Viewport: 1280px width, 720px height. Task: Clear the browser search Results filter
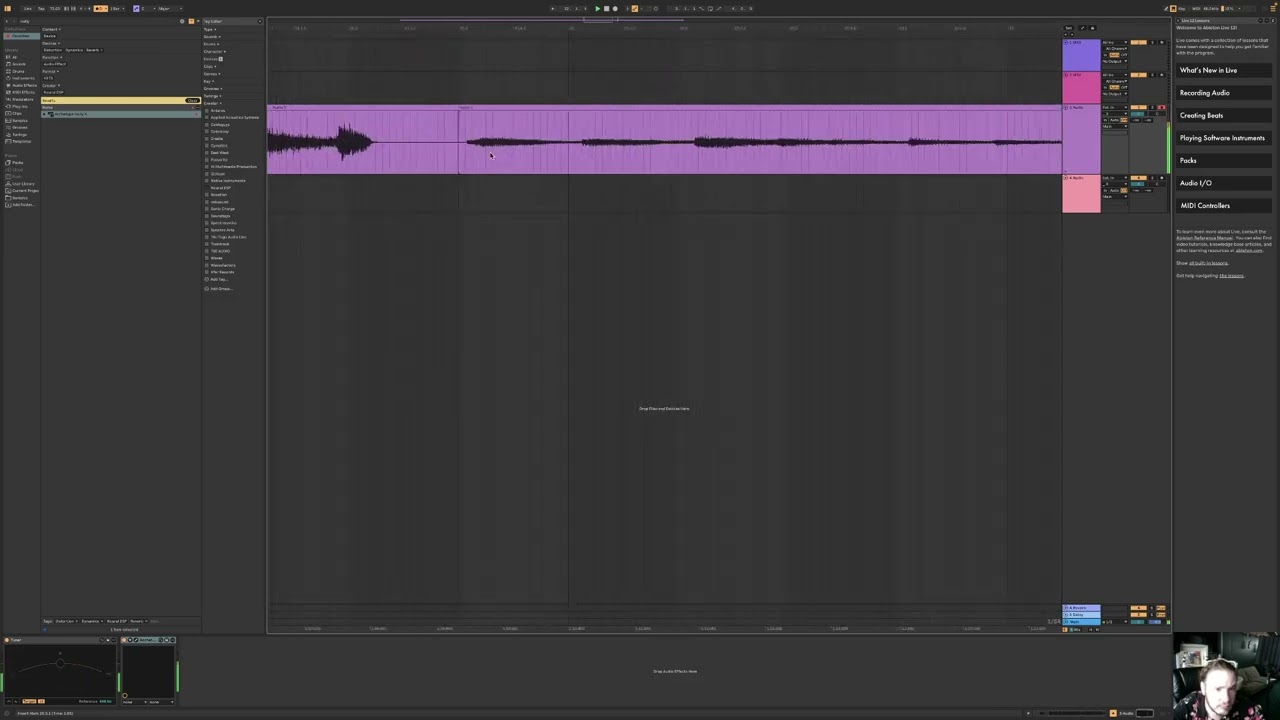pyautogui.click(x=192, y=100)
